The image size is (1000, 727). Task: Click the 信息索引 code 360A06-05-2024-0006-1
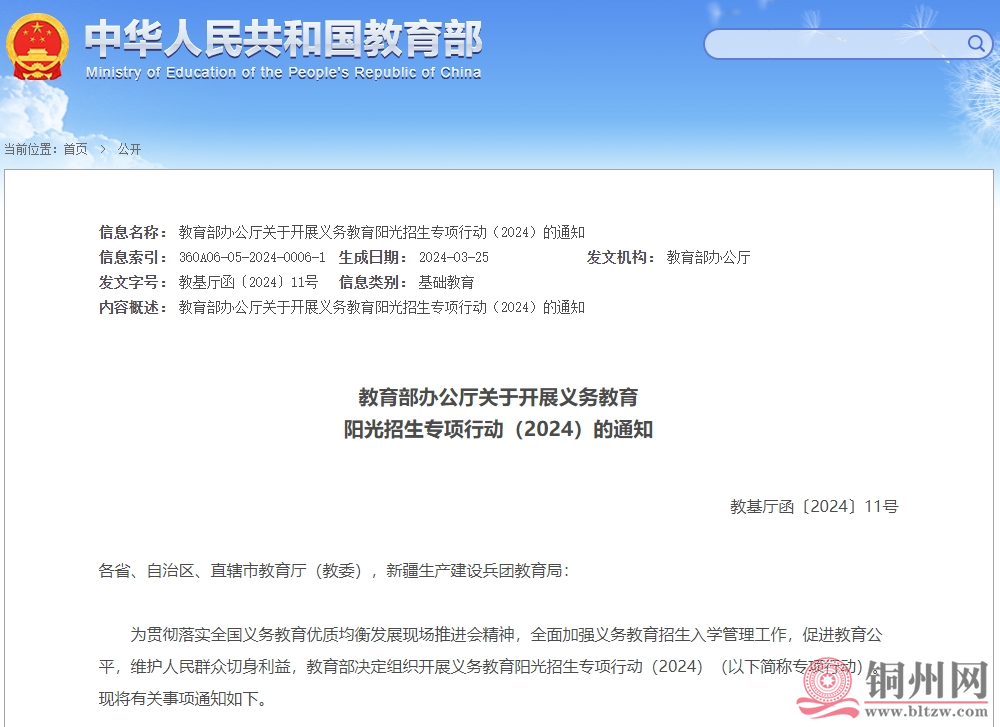(250, 257)
